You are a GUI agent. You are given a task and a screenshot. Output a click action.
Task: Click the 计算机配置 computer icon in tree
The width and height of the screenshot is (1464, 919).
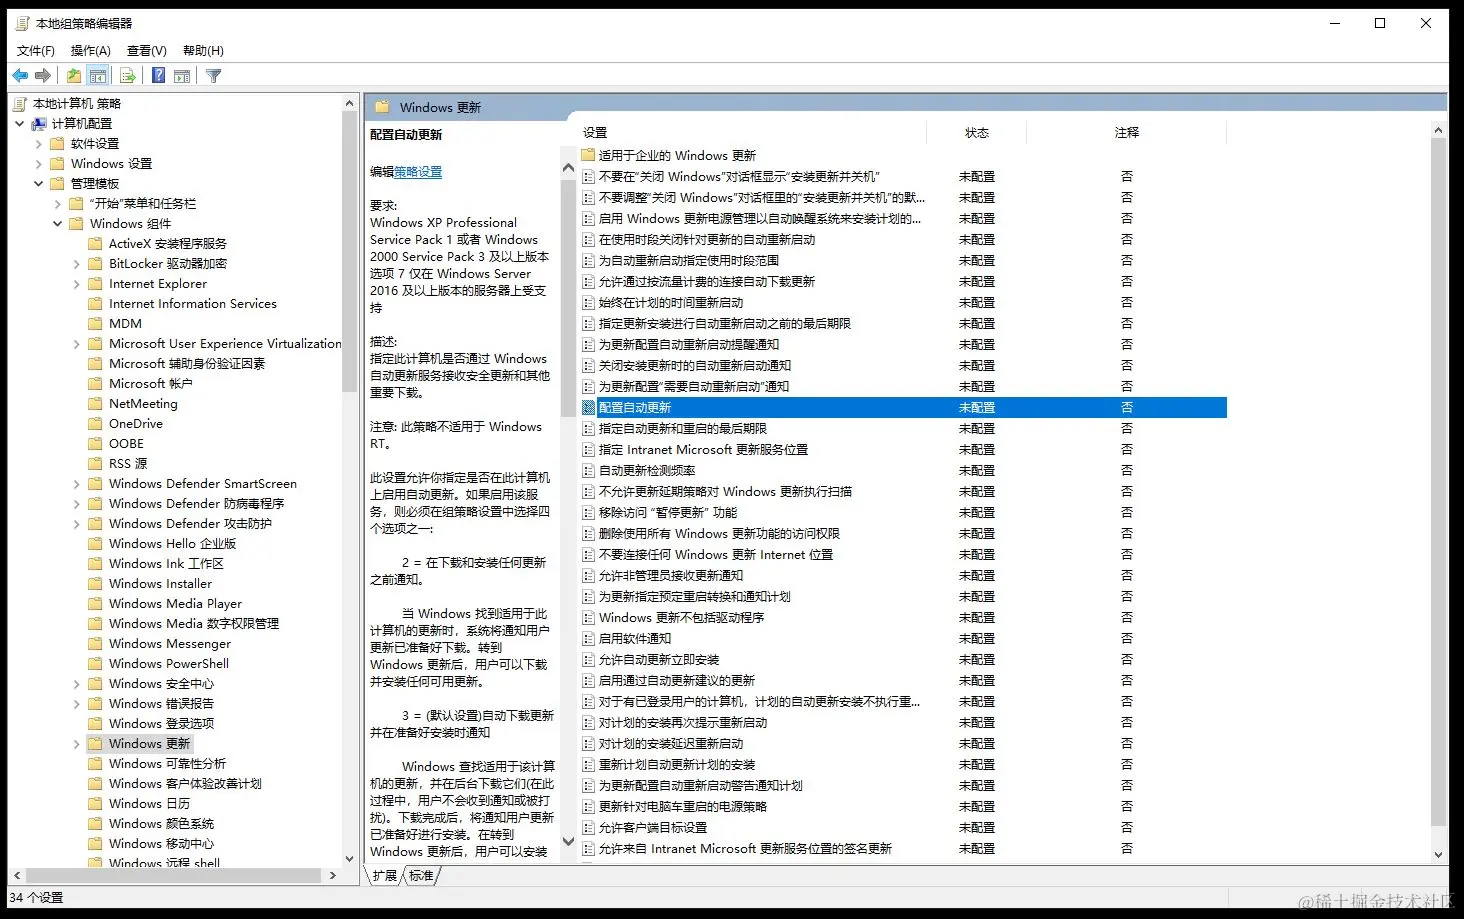39,124
